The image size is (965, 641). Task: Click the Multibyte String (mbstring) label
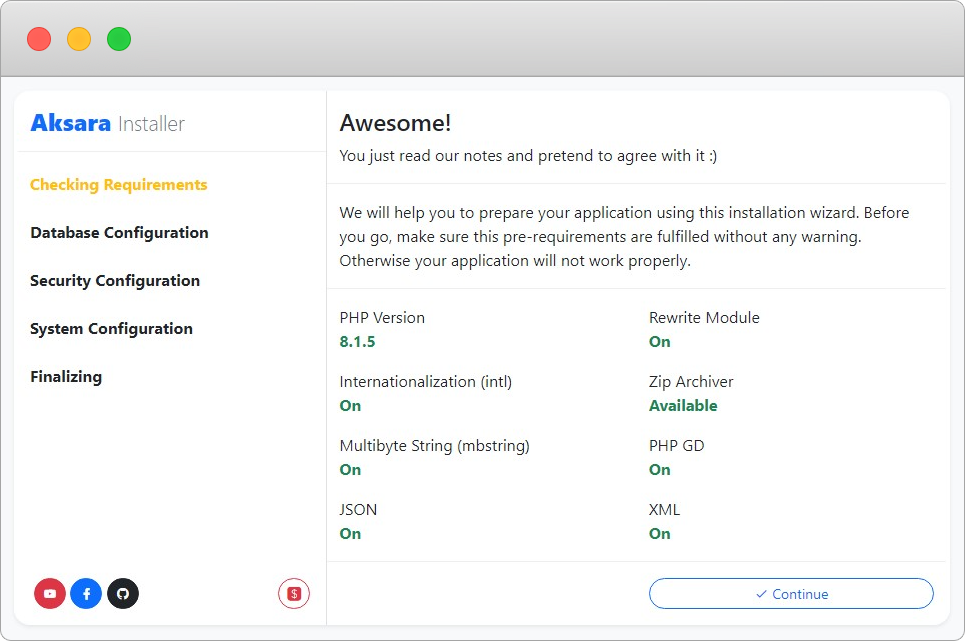click(x=434, y=445)
